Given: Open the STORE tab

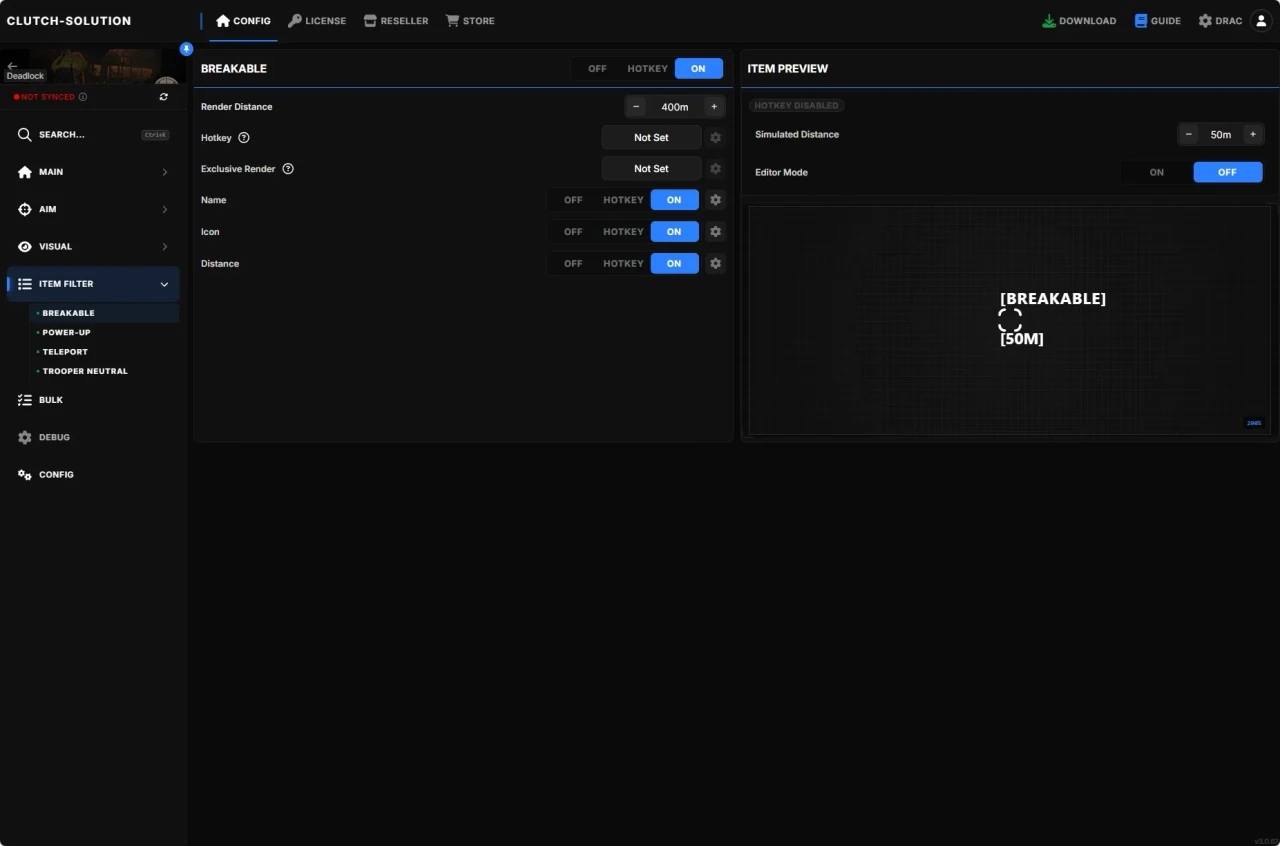Looking at the screenshot, I should tap(470, 21).
